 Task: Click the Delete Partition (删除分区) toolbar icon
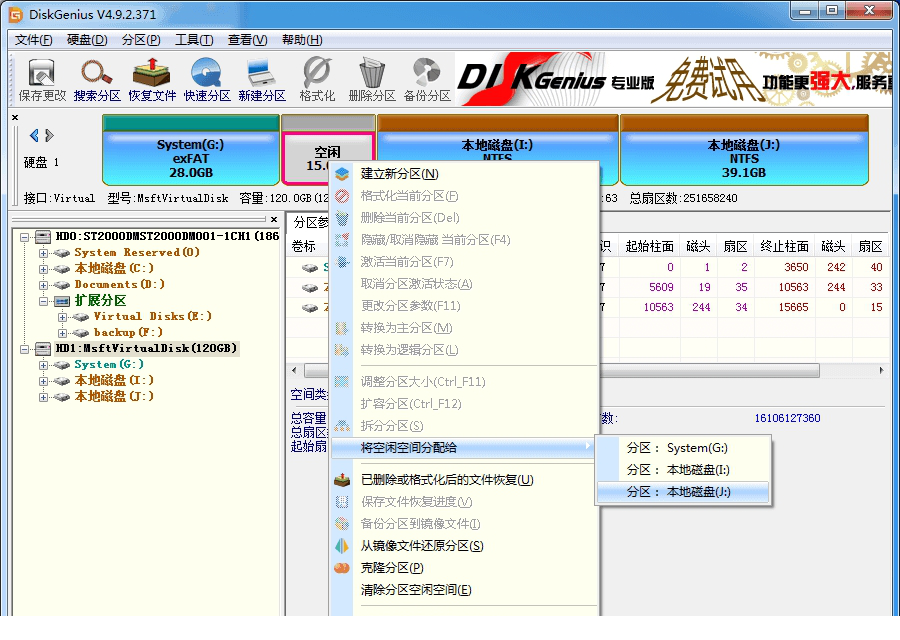(x=372, y=80)
